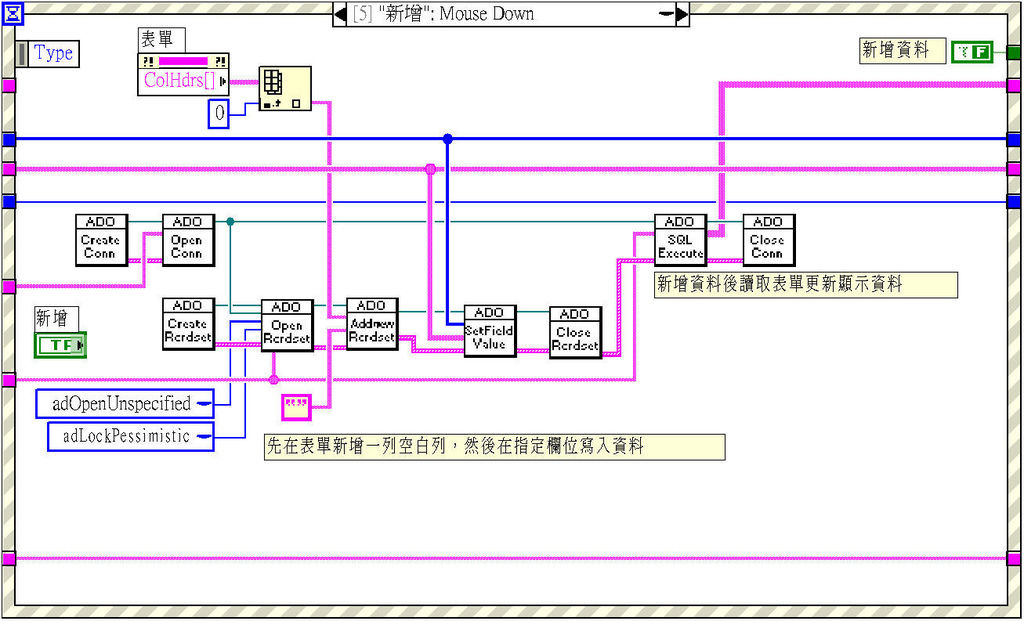Select the 表單 property node header
Screen dimensions: 1024x621
183,61
